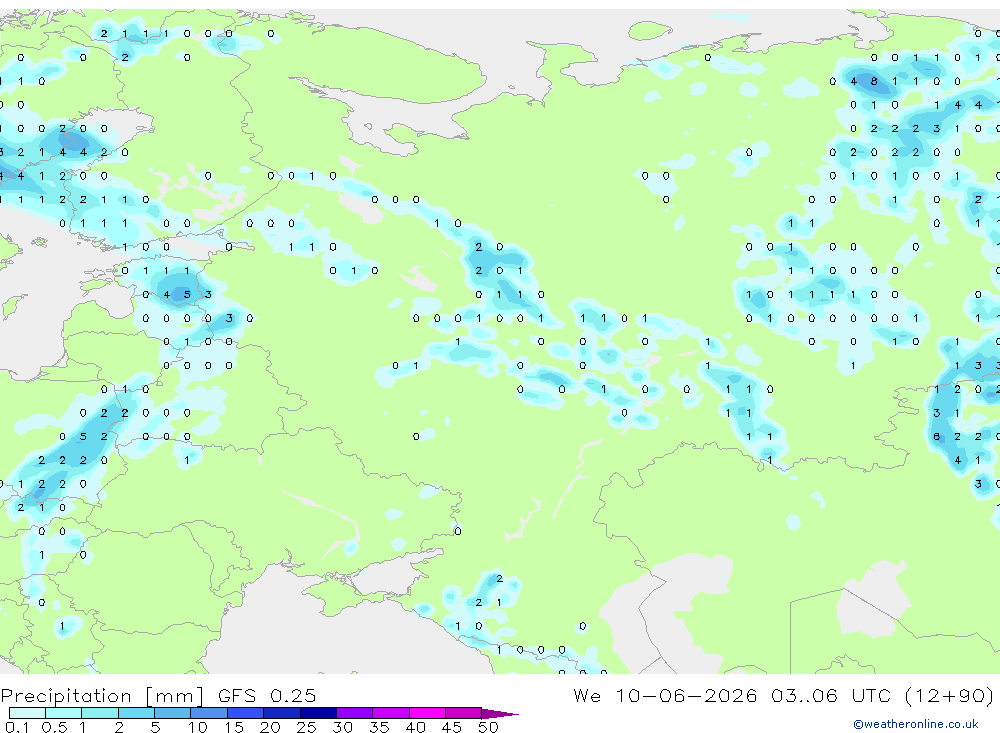Select the 45–50 mm legend color swatch

pyautogui.click(x=464, y=713)
